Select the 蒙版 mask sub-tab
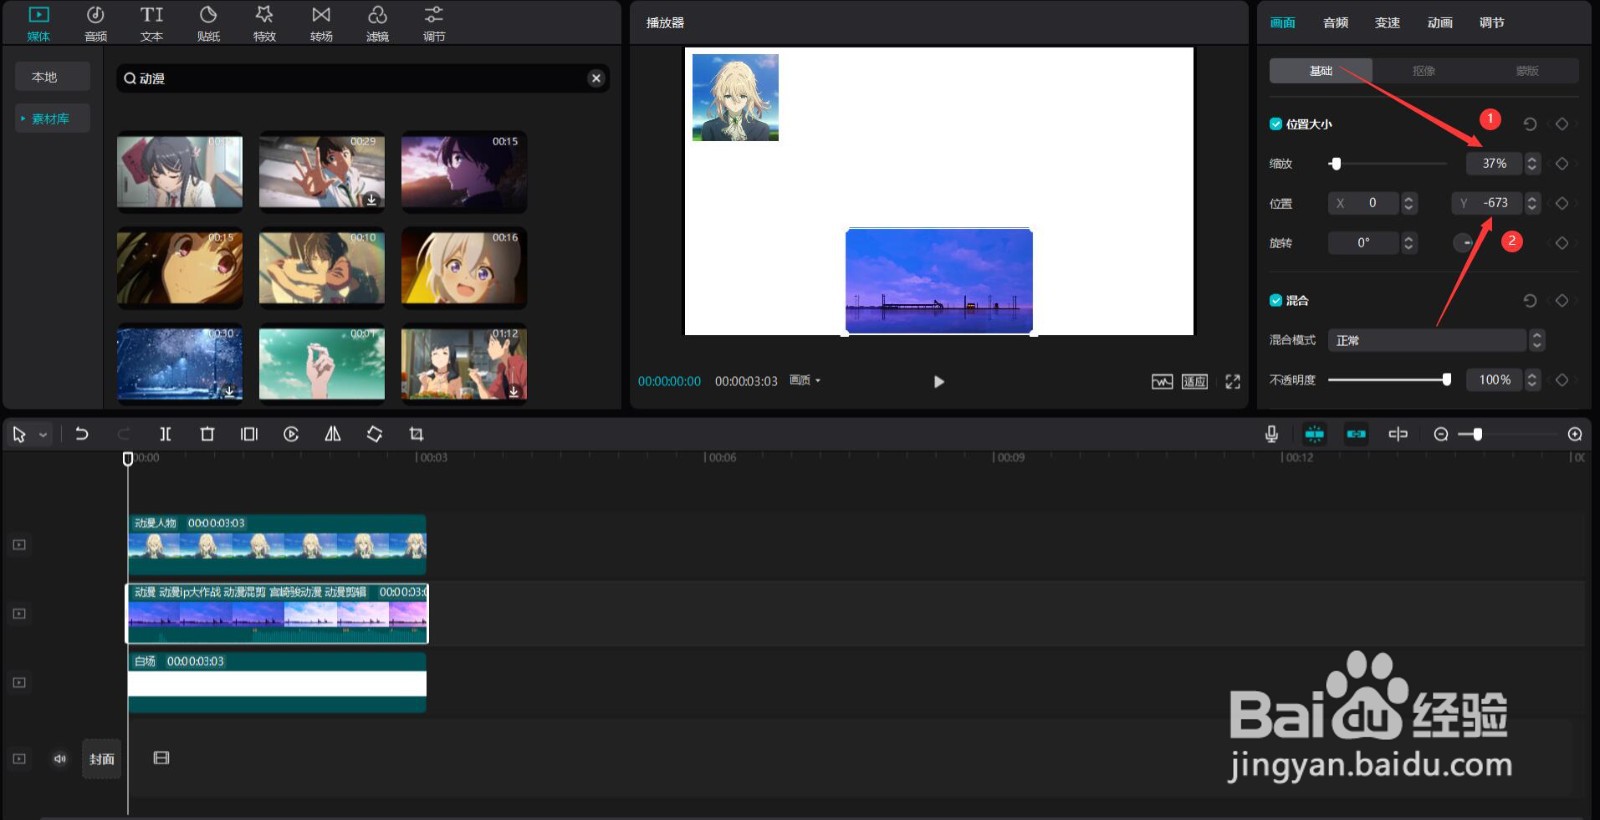Screen dimensions: 1600x820 click(1527, 70)
